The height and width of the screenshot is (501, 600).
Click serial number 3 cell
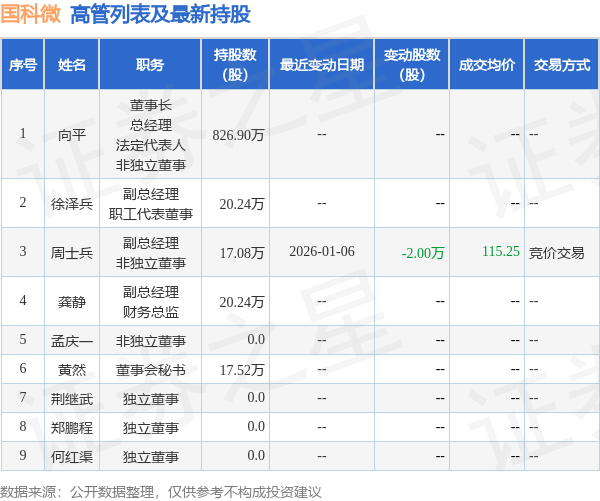coord(23,251)
